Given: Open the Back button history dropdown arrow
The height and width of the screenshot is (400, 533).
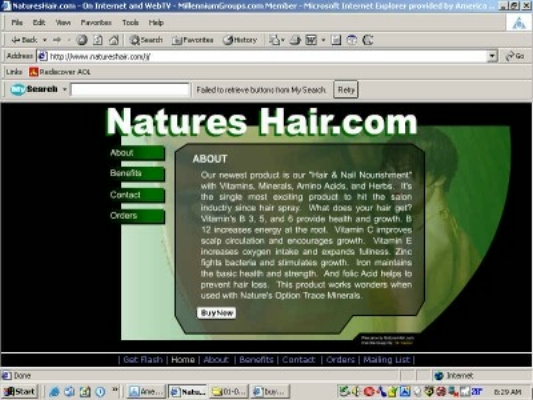Looking at the screenshot, I should [45, 40].
